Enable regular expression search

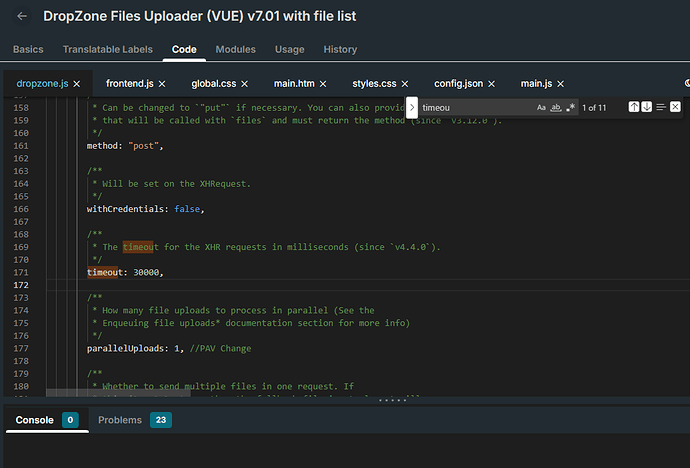pyautogui.click(x=570, y=107)
